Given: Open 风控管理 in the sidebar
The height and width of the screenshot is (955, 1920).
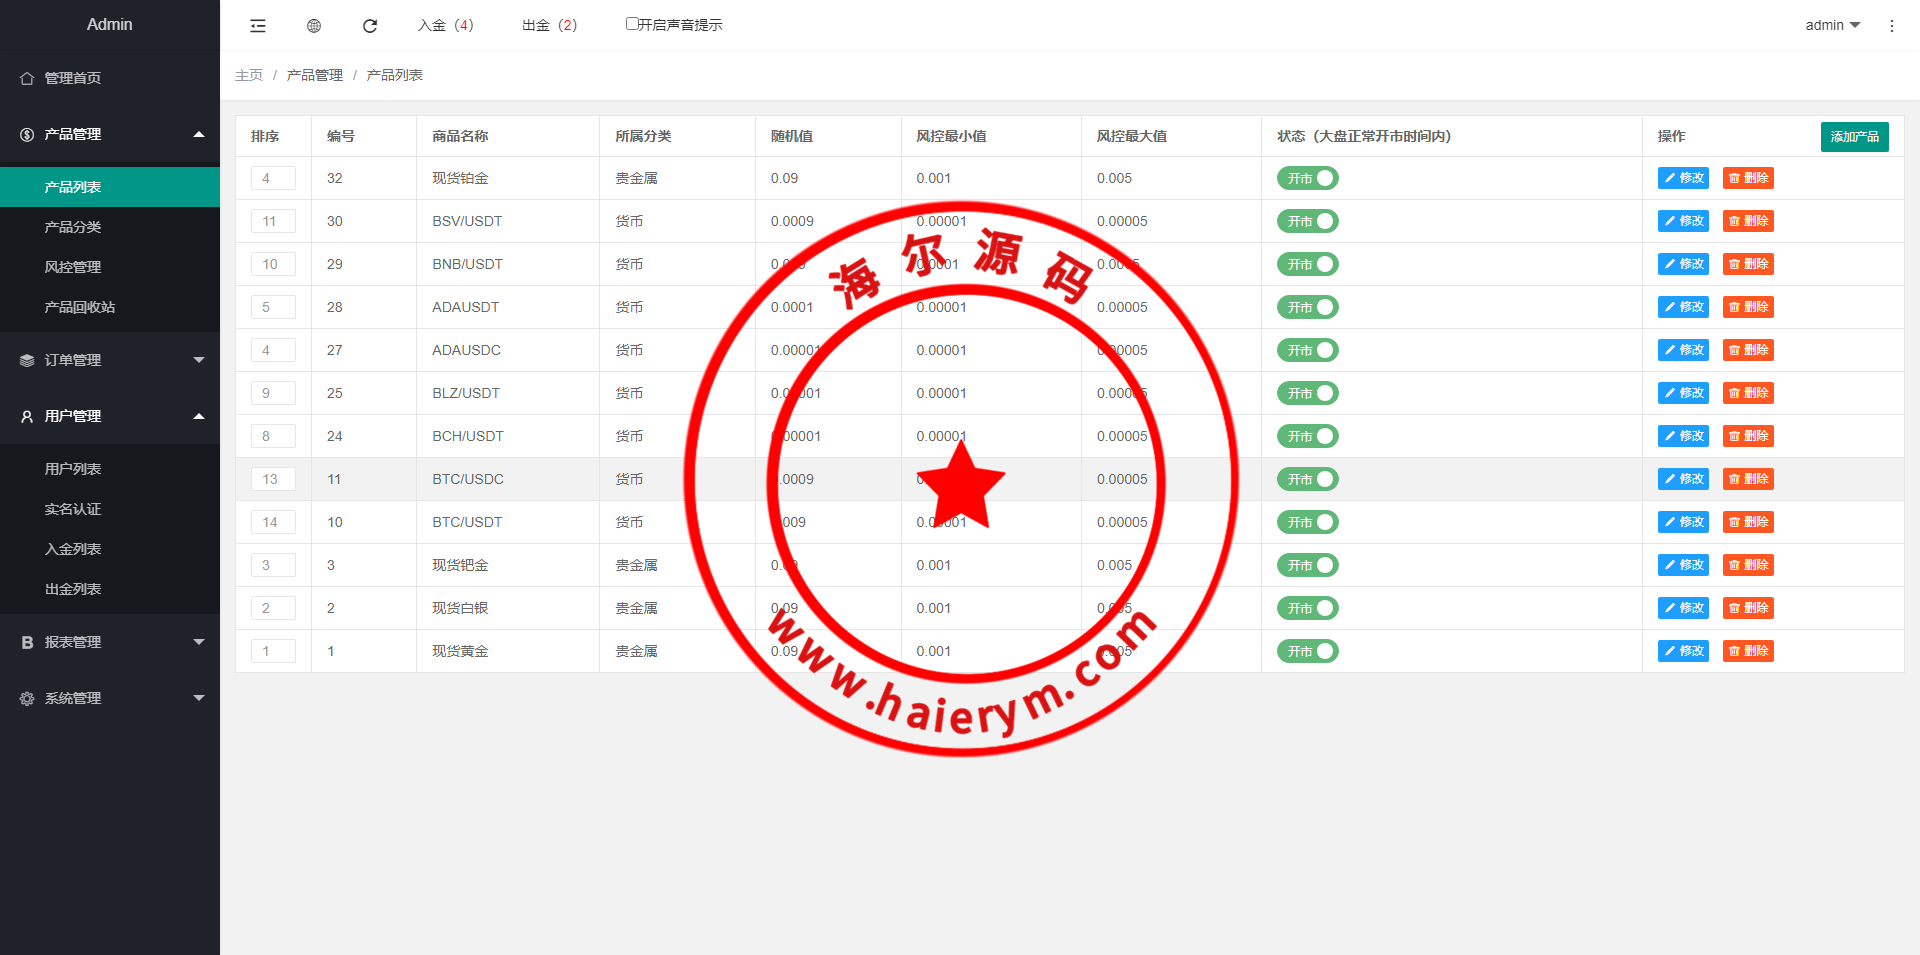Looking at the screenshot, I should tap(73, 267).
